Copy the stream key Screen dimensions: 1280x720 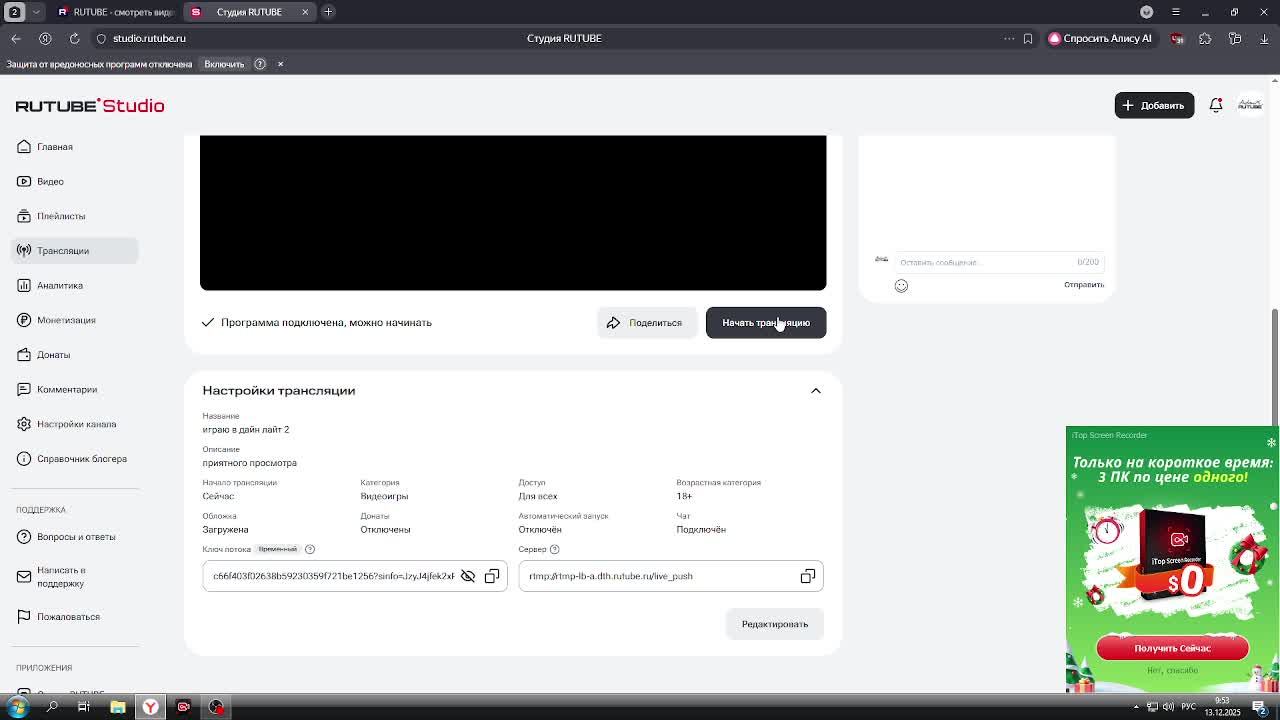tap(492, 576)
